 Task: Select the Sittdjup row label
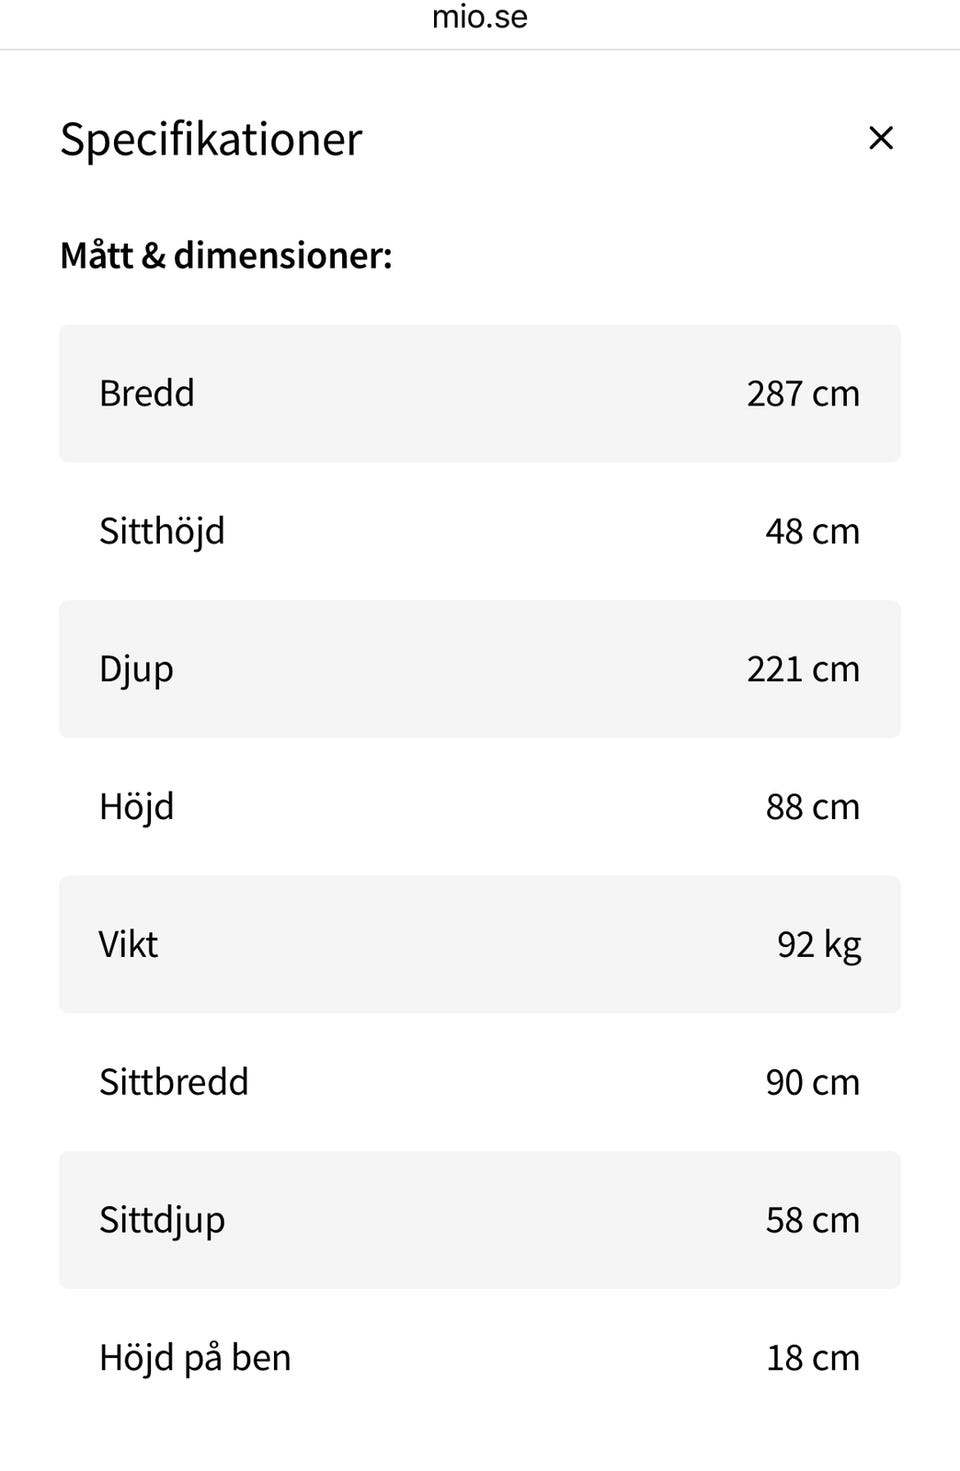[162, 1220]
